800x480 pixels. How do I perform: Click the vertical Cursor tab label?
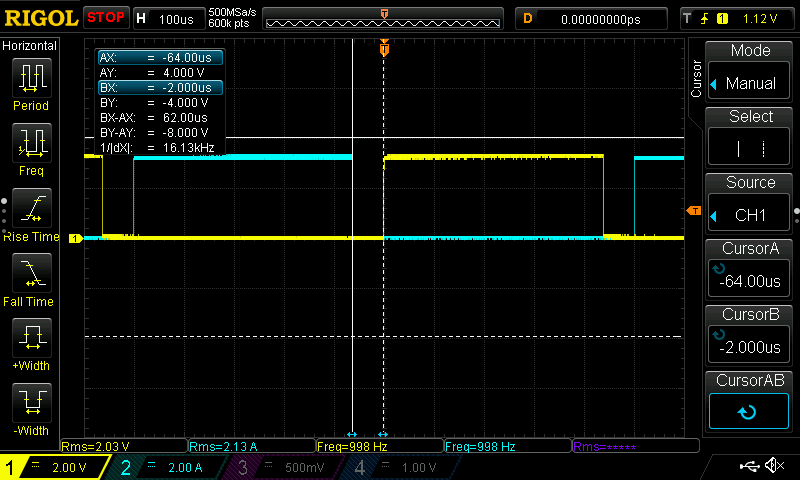tap(696, 79)
